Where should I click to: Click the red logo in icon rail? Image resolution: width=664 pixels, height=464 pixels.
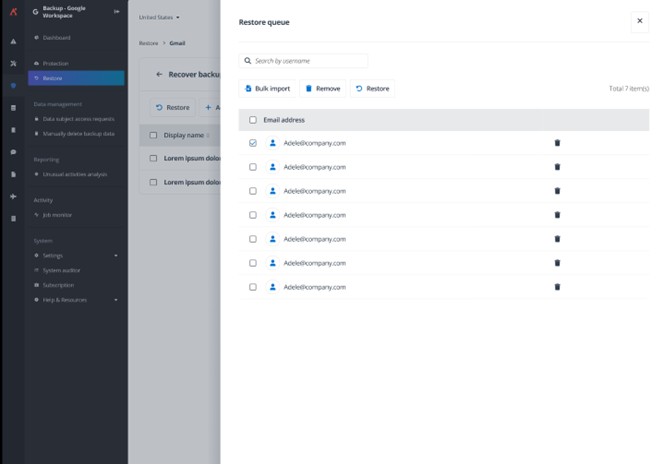[13, 12]
